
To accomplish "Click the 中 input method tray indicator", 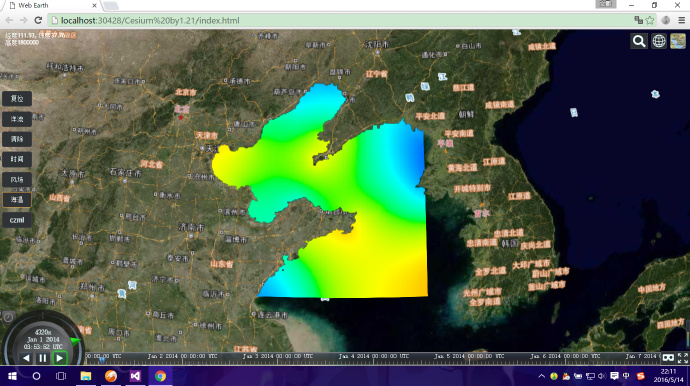I will [626, 376].
